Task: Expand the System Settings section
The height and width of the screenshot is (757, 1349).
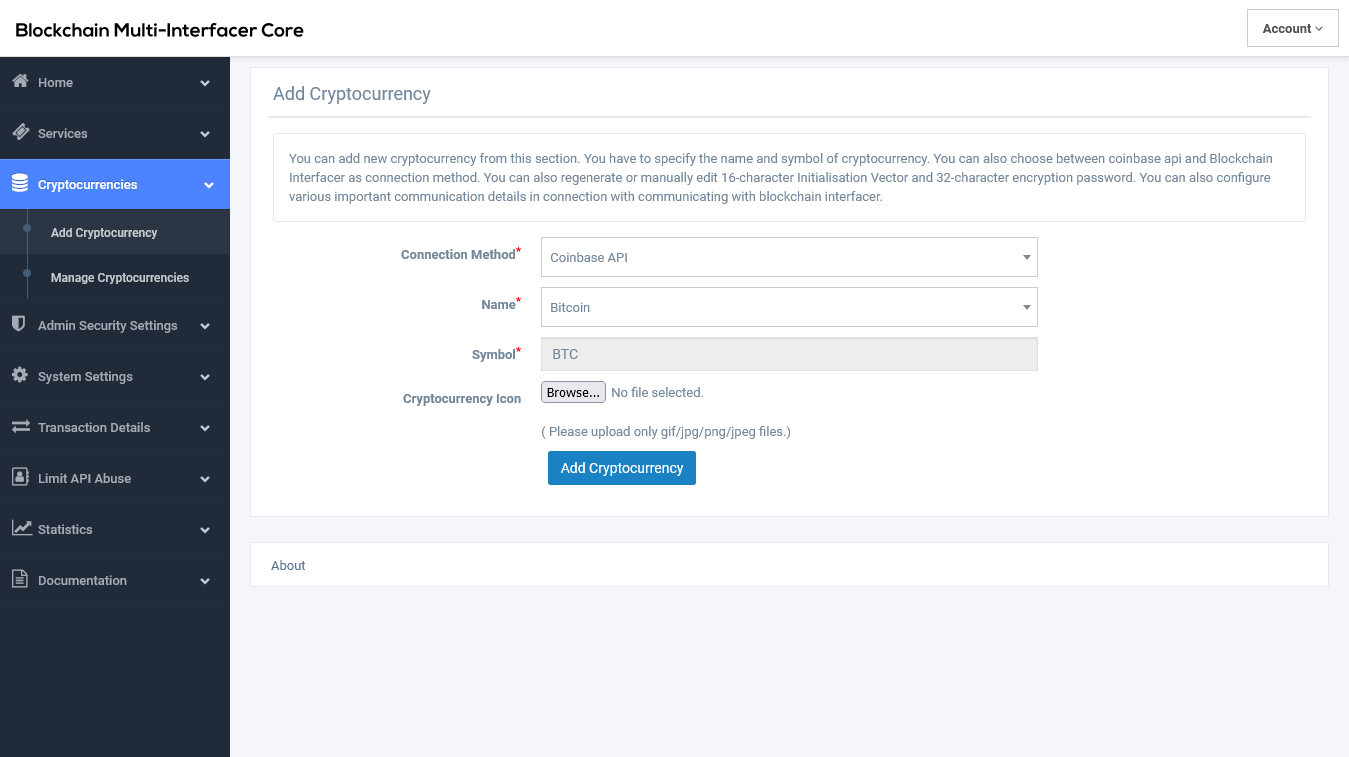Action: click(x=204, y=376)
